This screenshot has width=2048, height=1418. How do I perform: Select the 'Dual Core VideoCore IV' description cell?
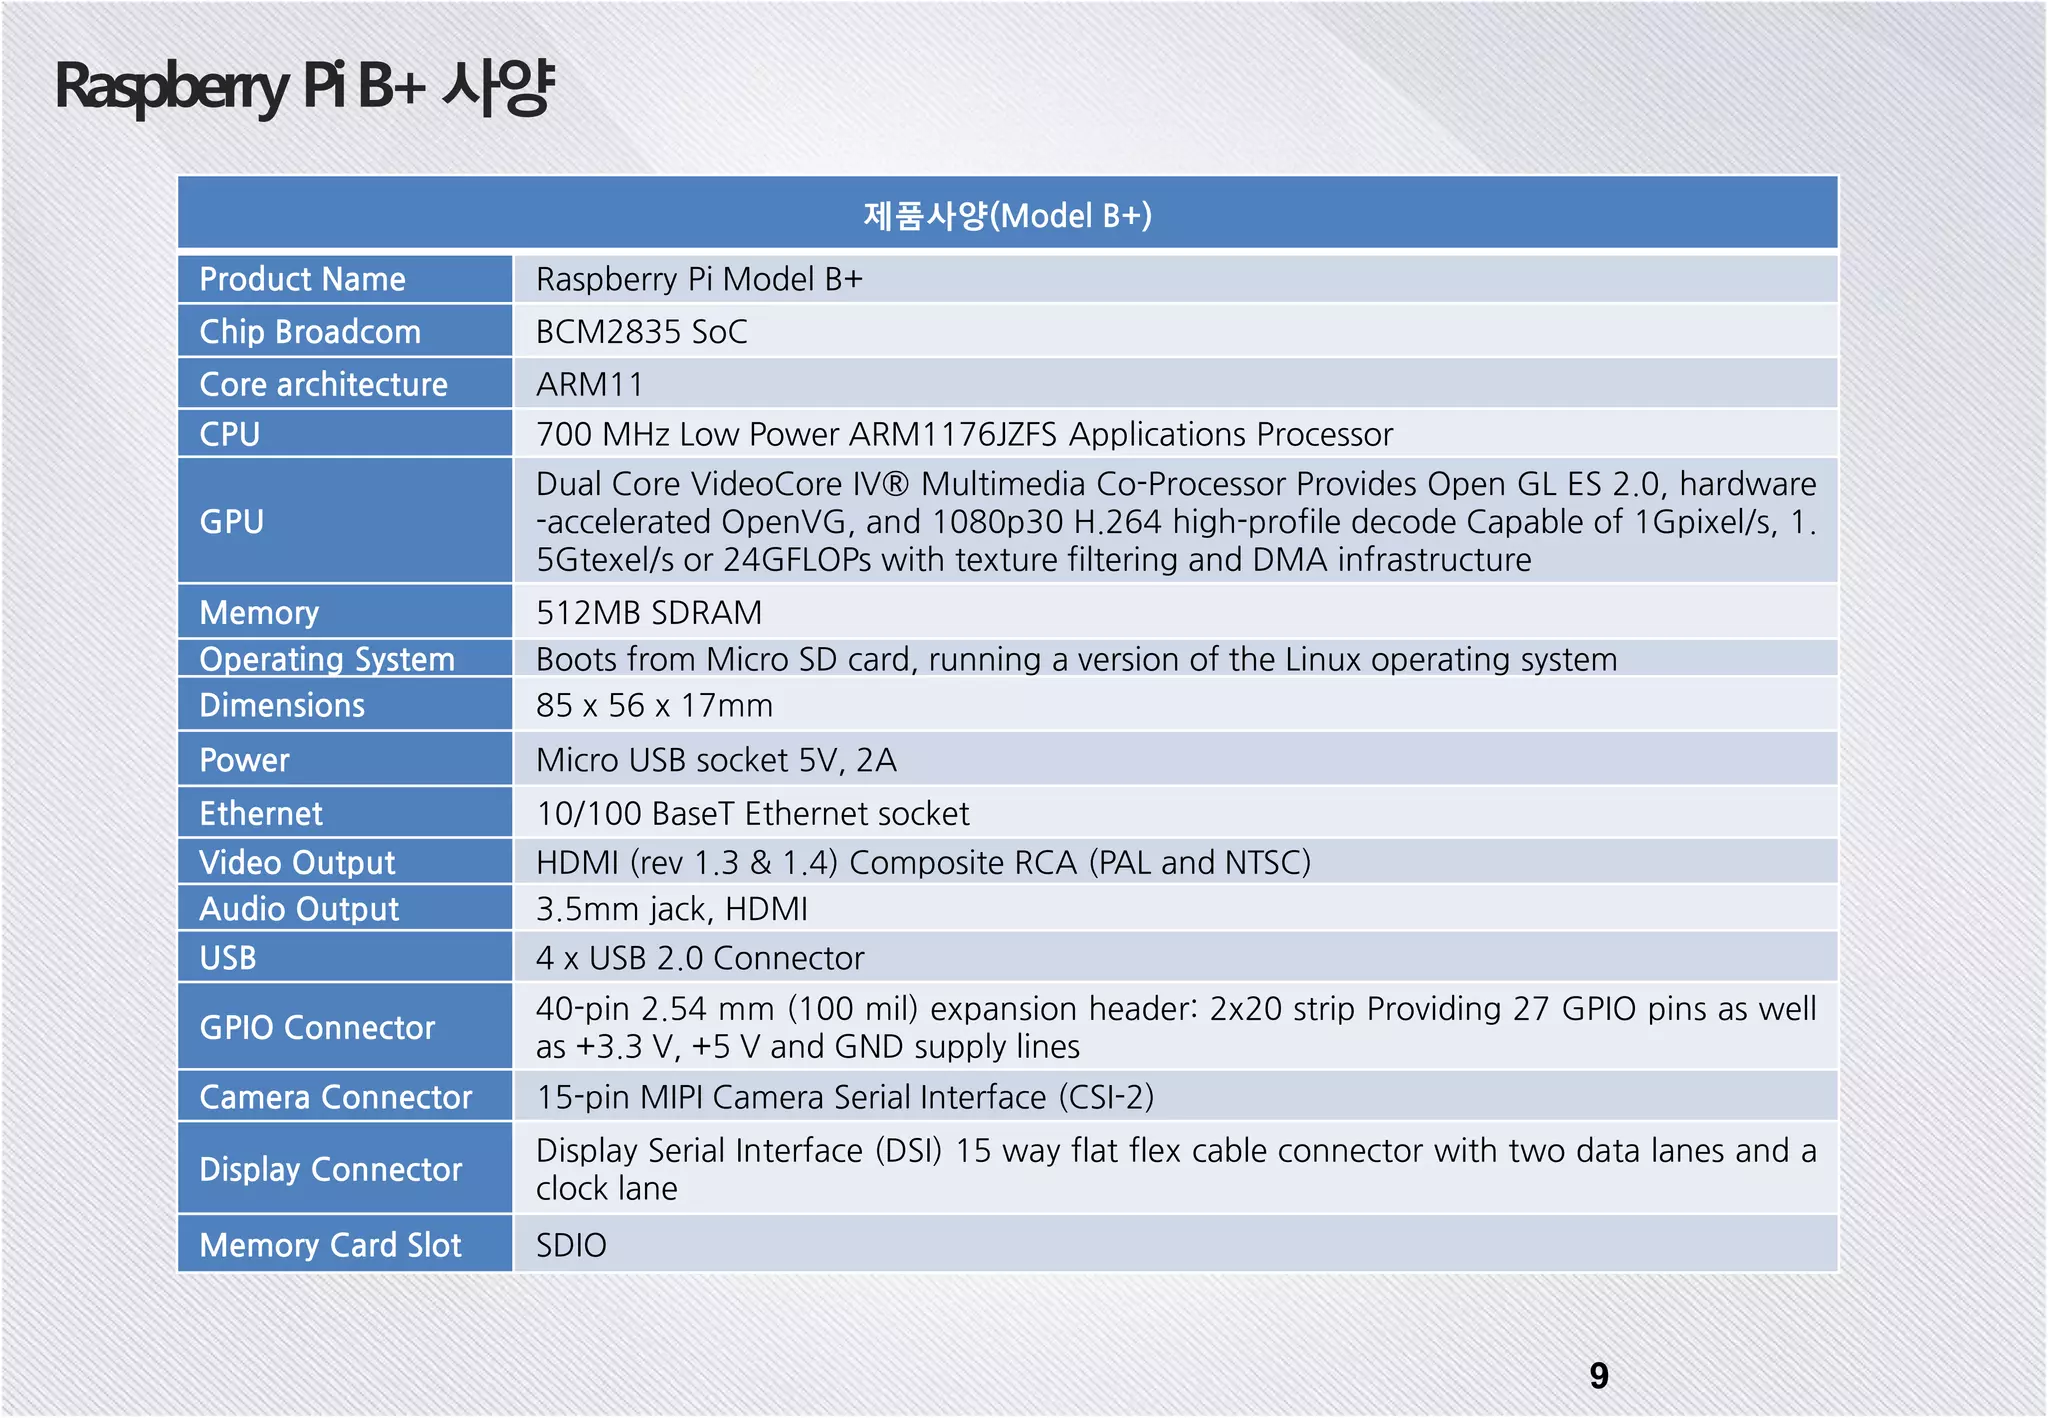[x=1176, y=521]
